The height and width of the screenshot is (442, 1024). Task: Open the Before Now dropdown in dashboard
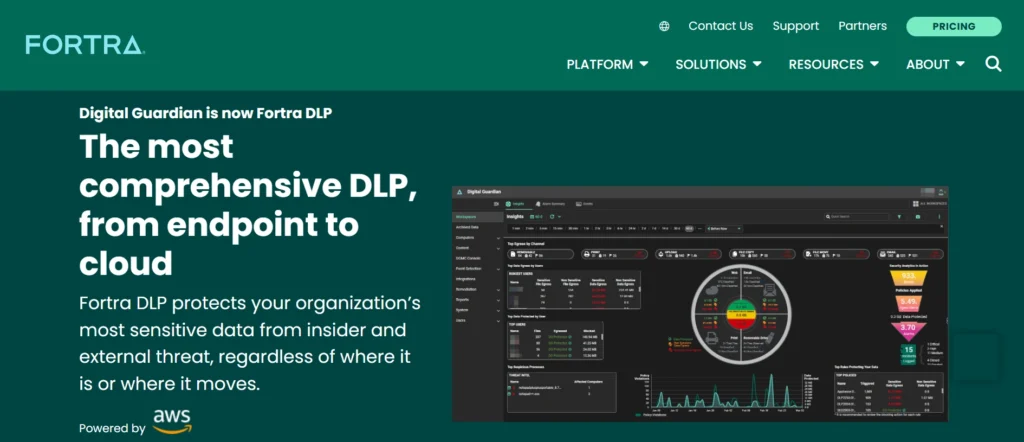click(x=724, y=229)
